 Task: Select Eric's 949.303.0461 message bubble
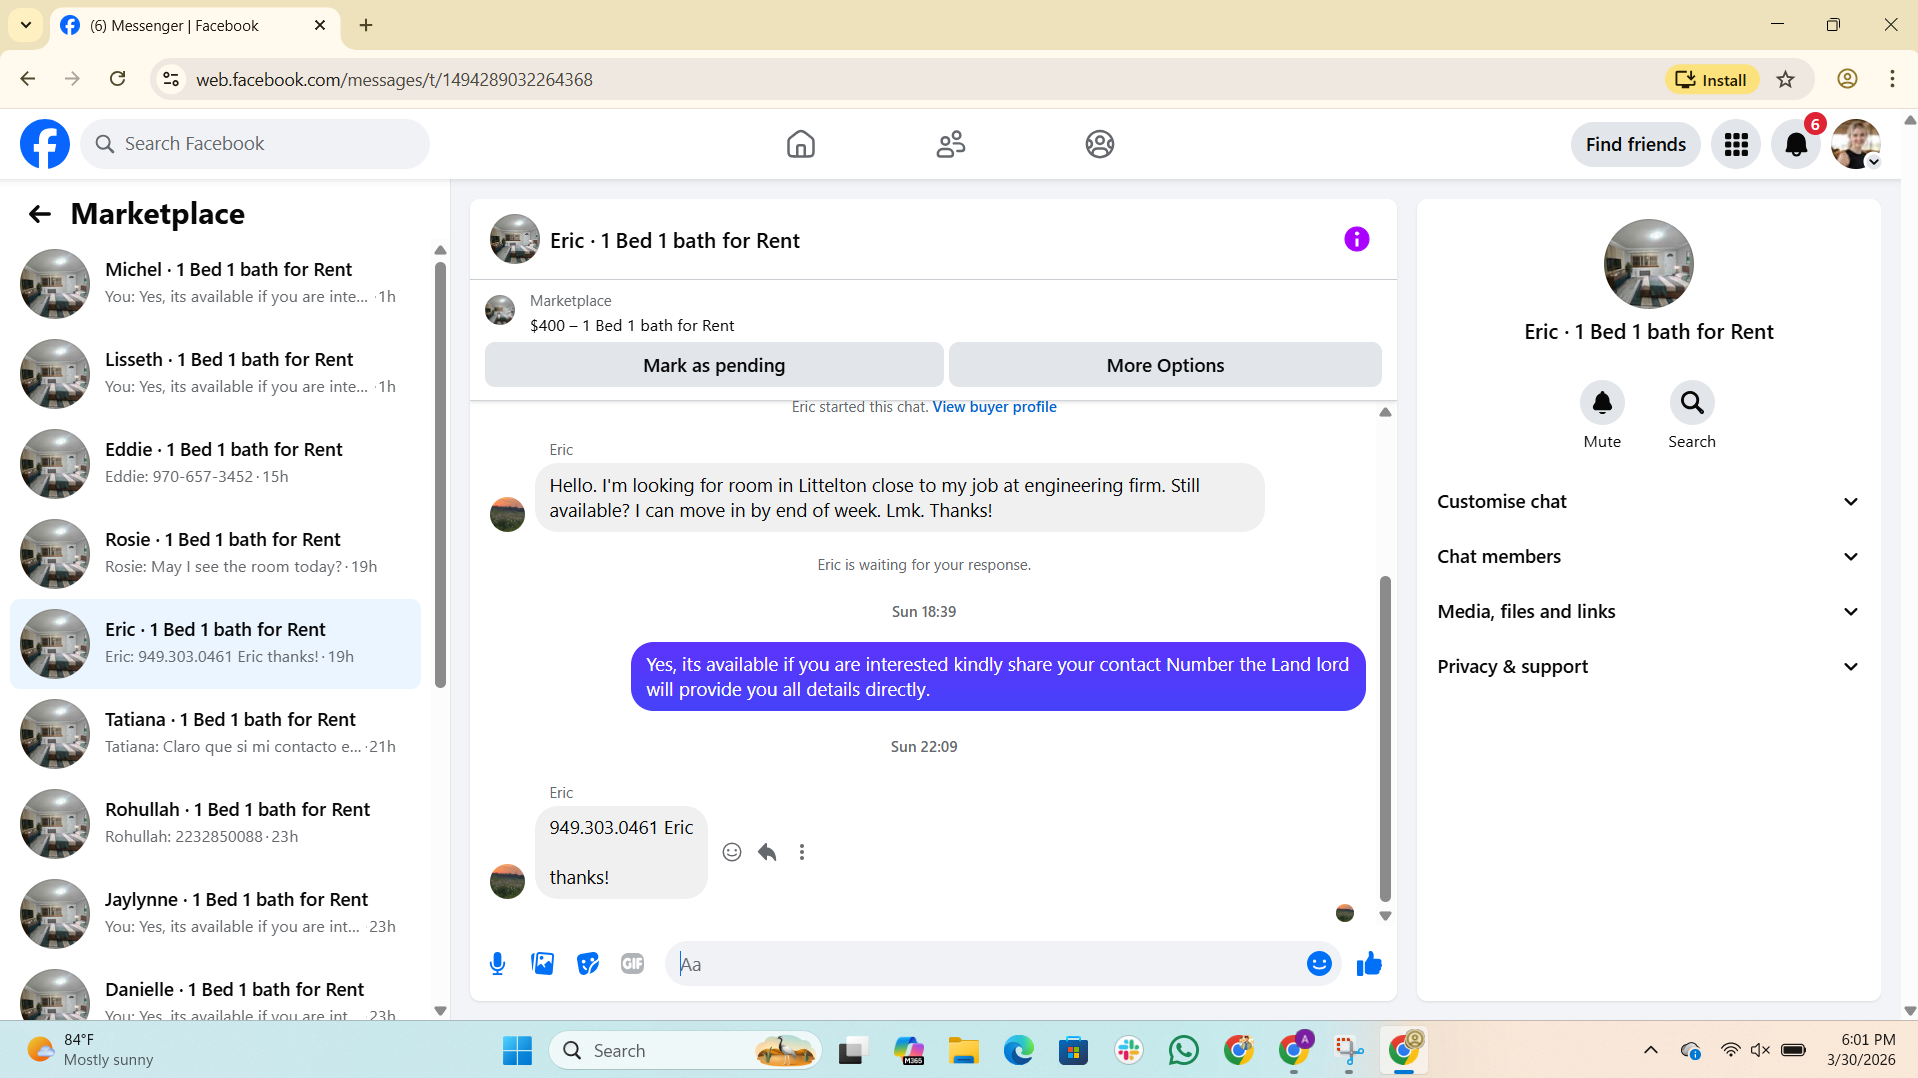(621, 853)
